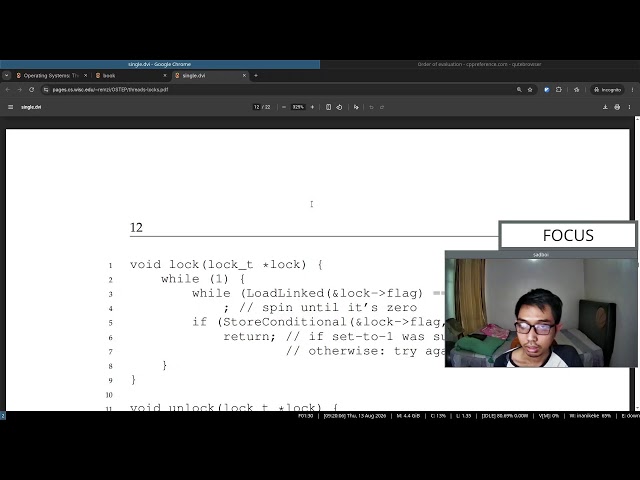Close the book tab
This screenshot has width=640, height=480.
click(165, 76)
